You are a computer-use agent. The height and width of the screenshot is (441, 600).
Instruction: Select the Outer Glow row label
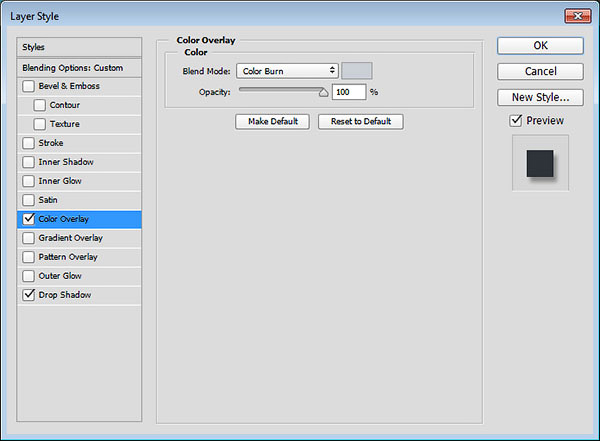pyautogui.click(x=60, y=276)
